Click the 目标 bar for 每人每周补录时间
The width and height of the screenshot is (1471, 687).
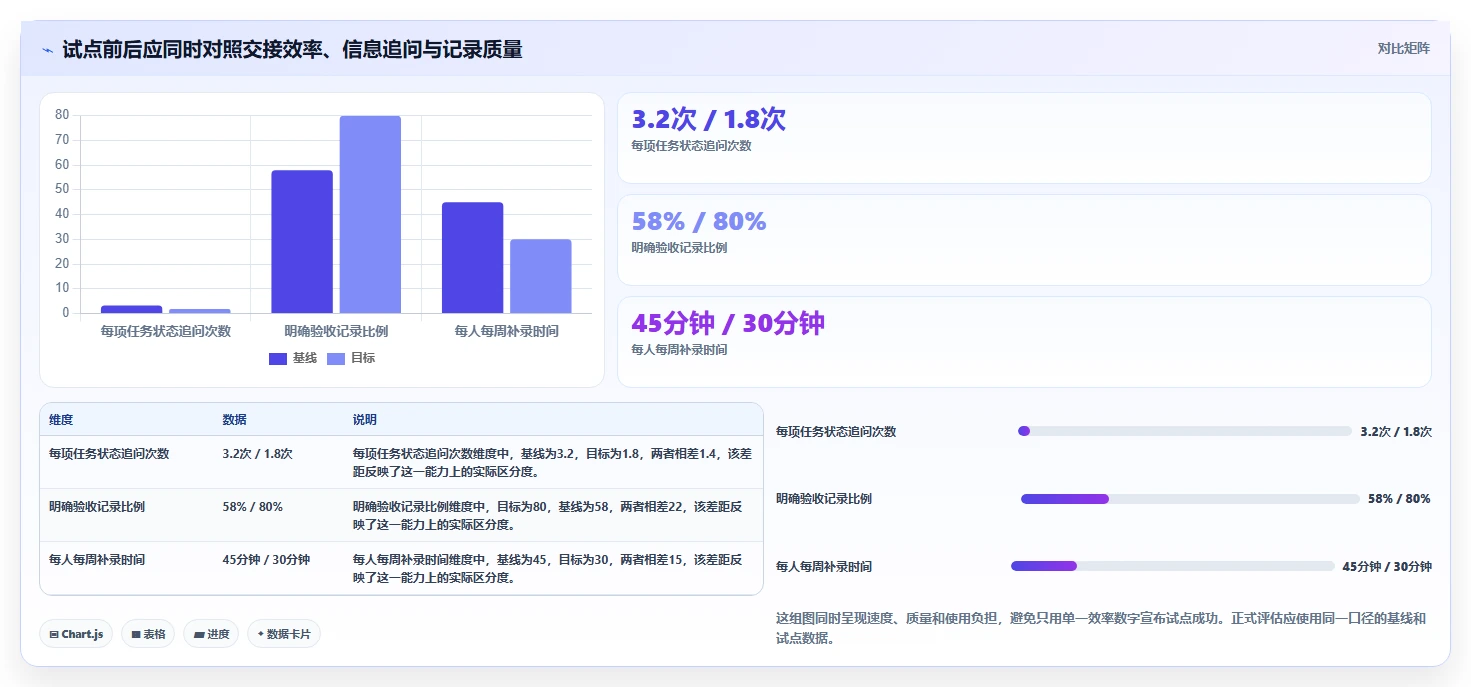pyautogui.click(x=541, y=276)
